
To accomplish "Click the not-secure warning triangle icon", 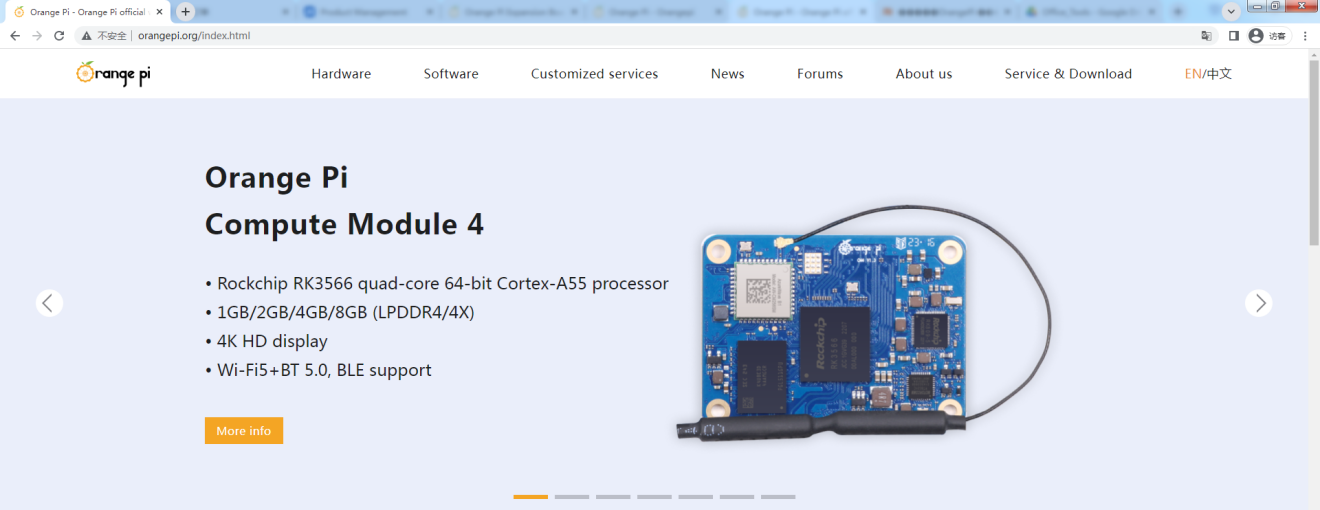I will [x=87, y=36].
